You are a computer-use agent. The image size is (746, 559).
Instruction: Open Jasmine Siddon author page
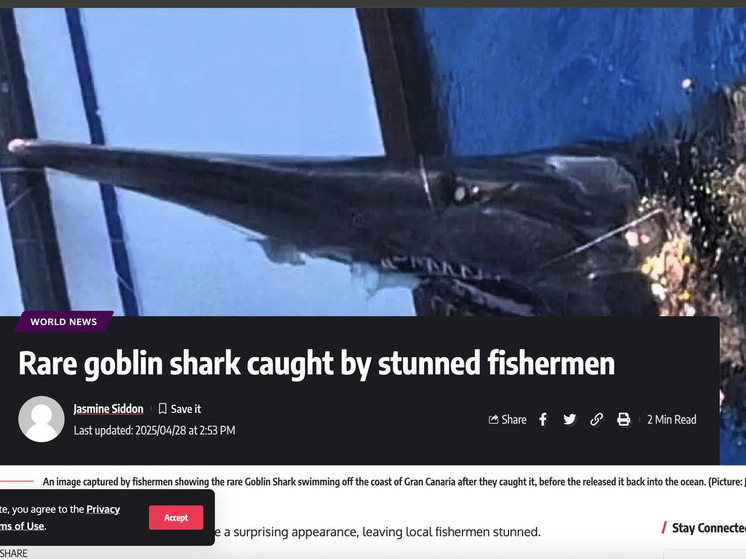point(108,409)
